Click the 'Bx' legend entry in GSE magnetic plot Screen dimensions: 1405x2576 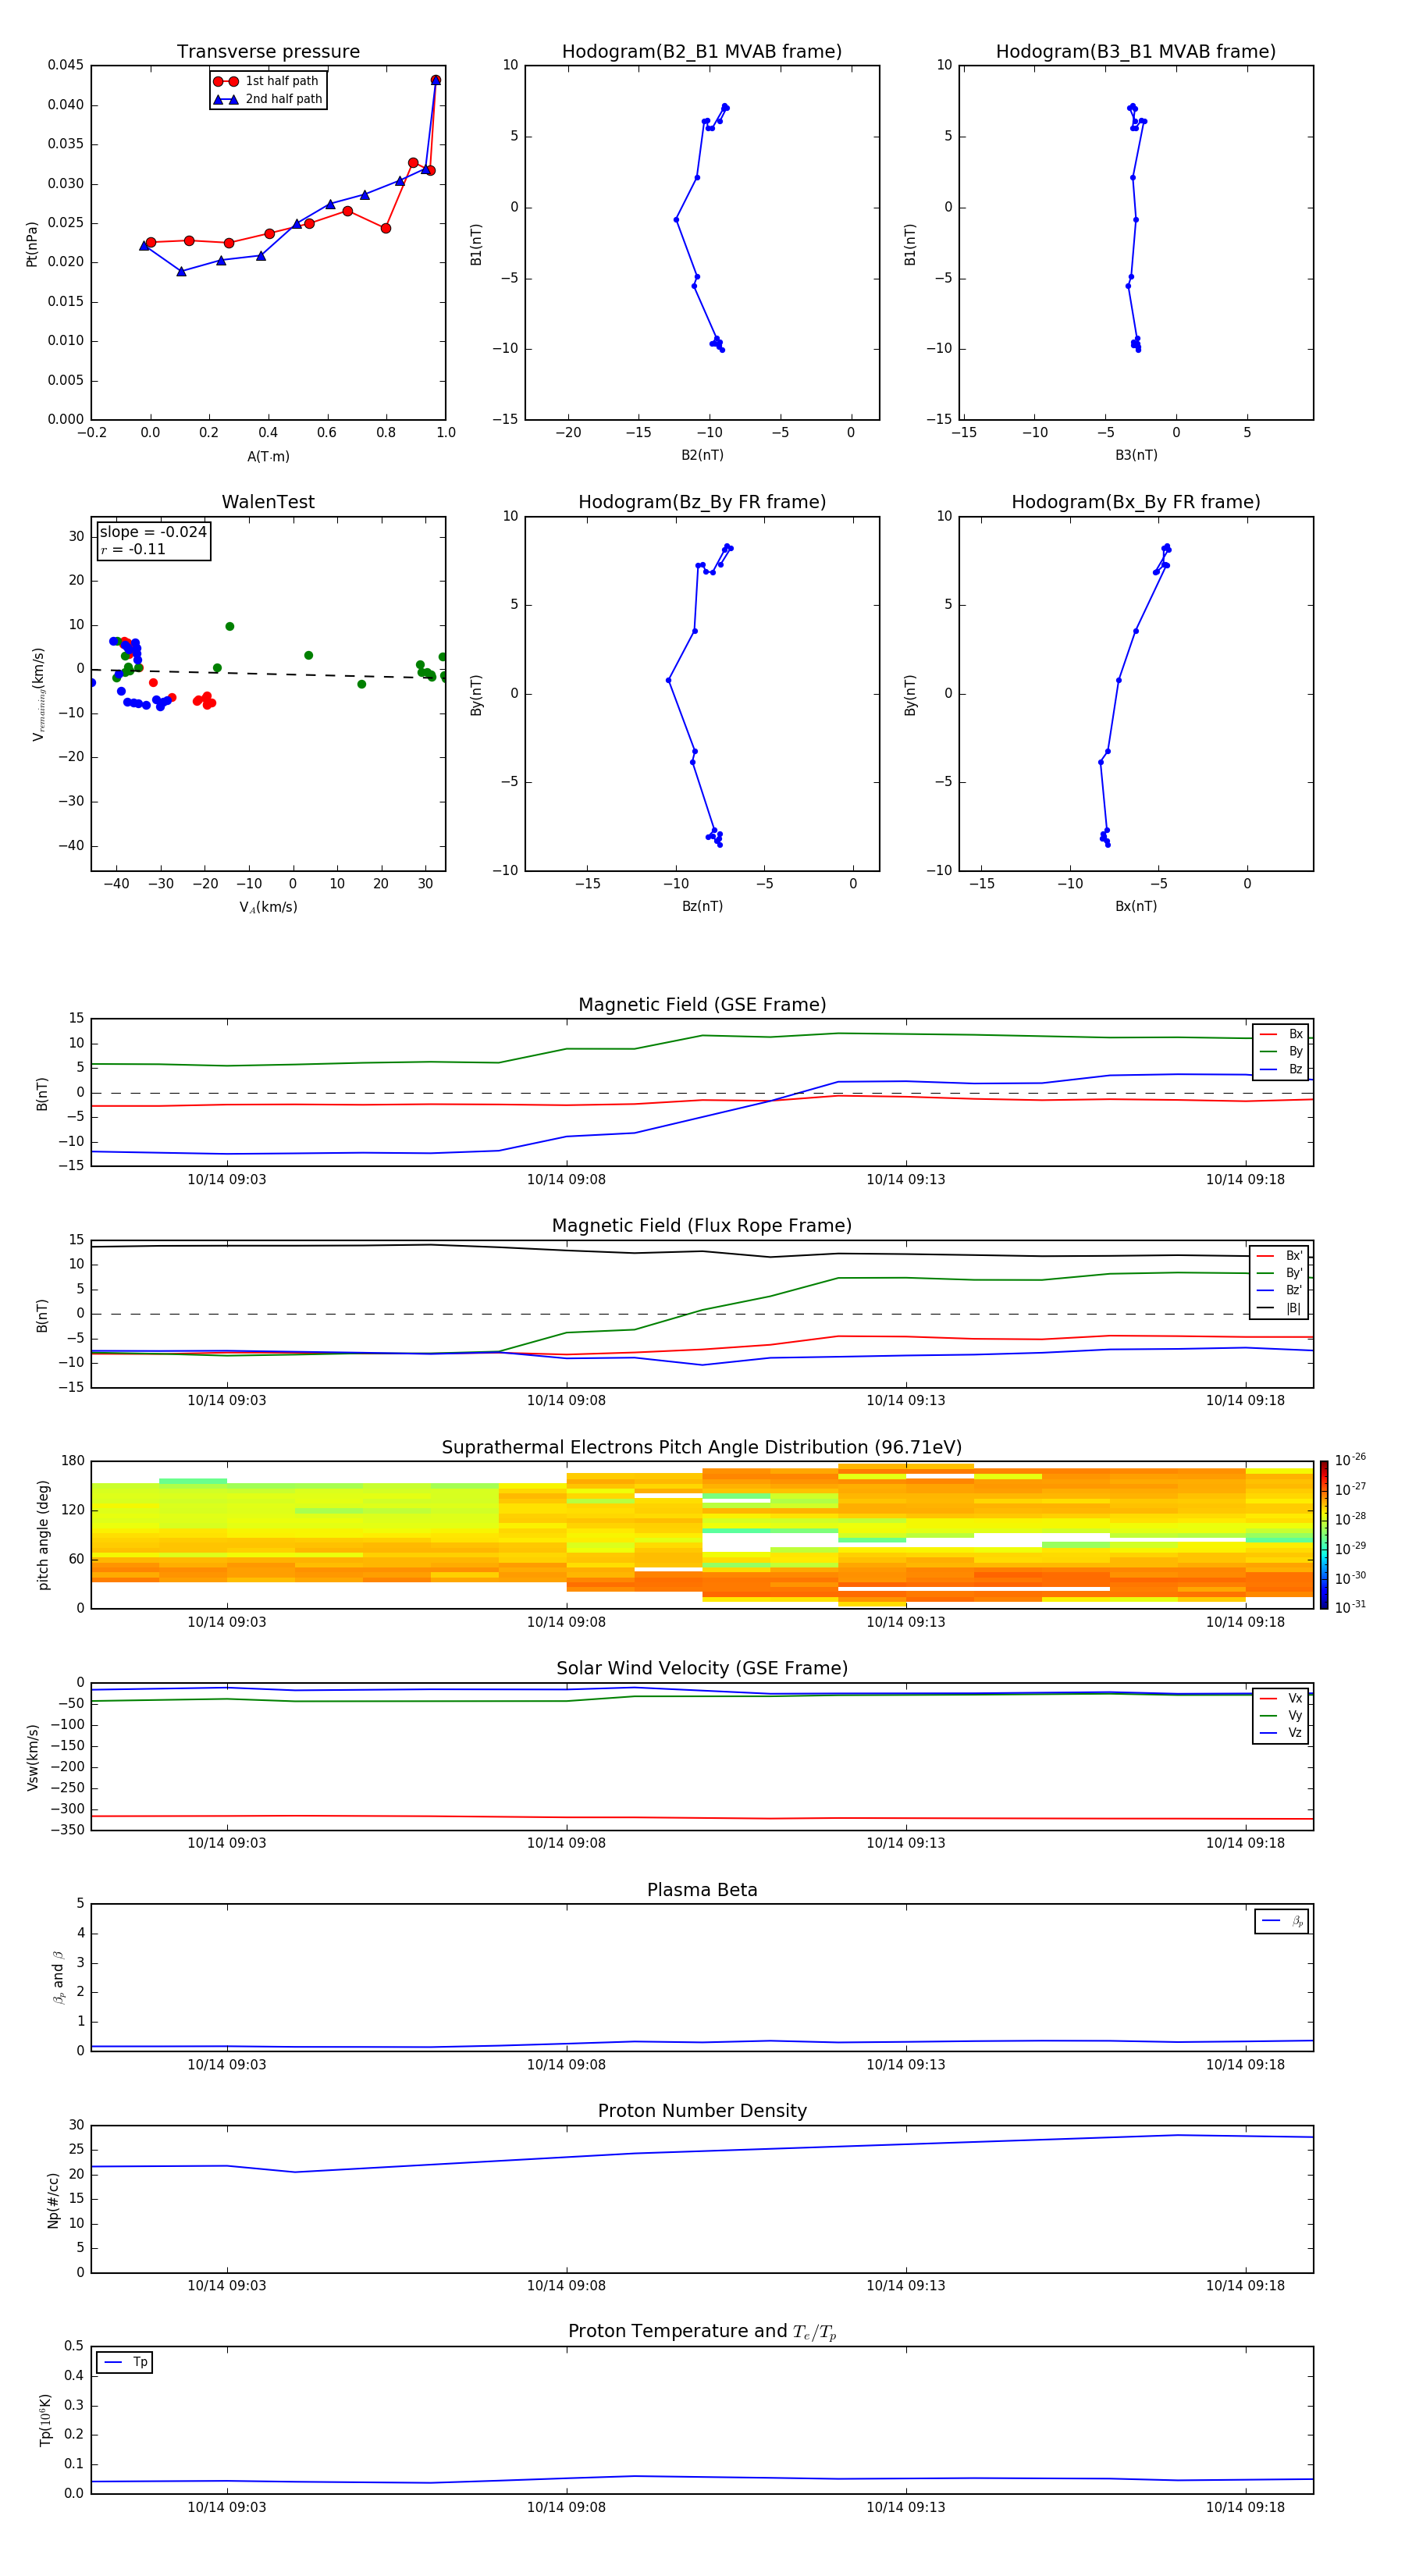[1282, 1034]
